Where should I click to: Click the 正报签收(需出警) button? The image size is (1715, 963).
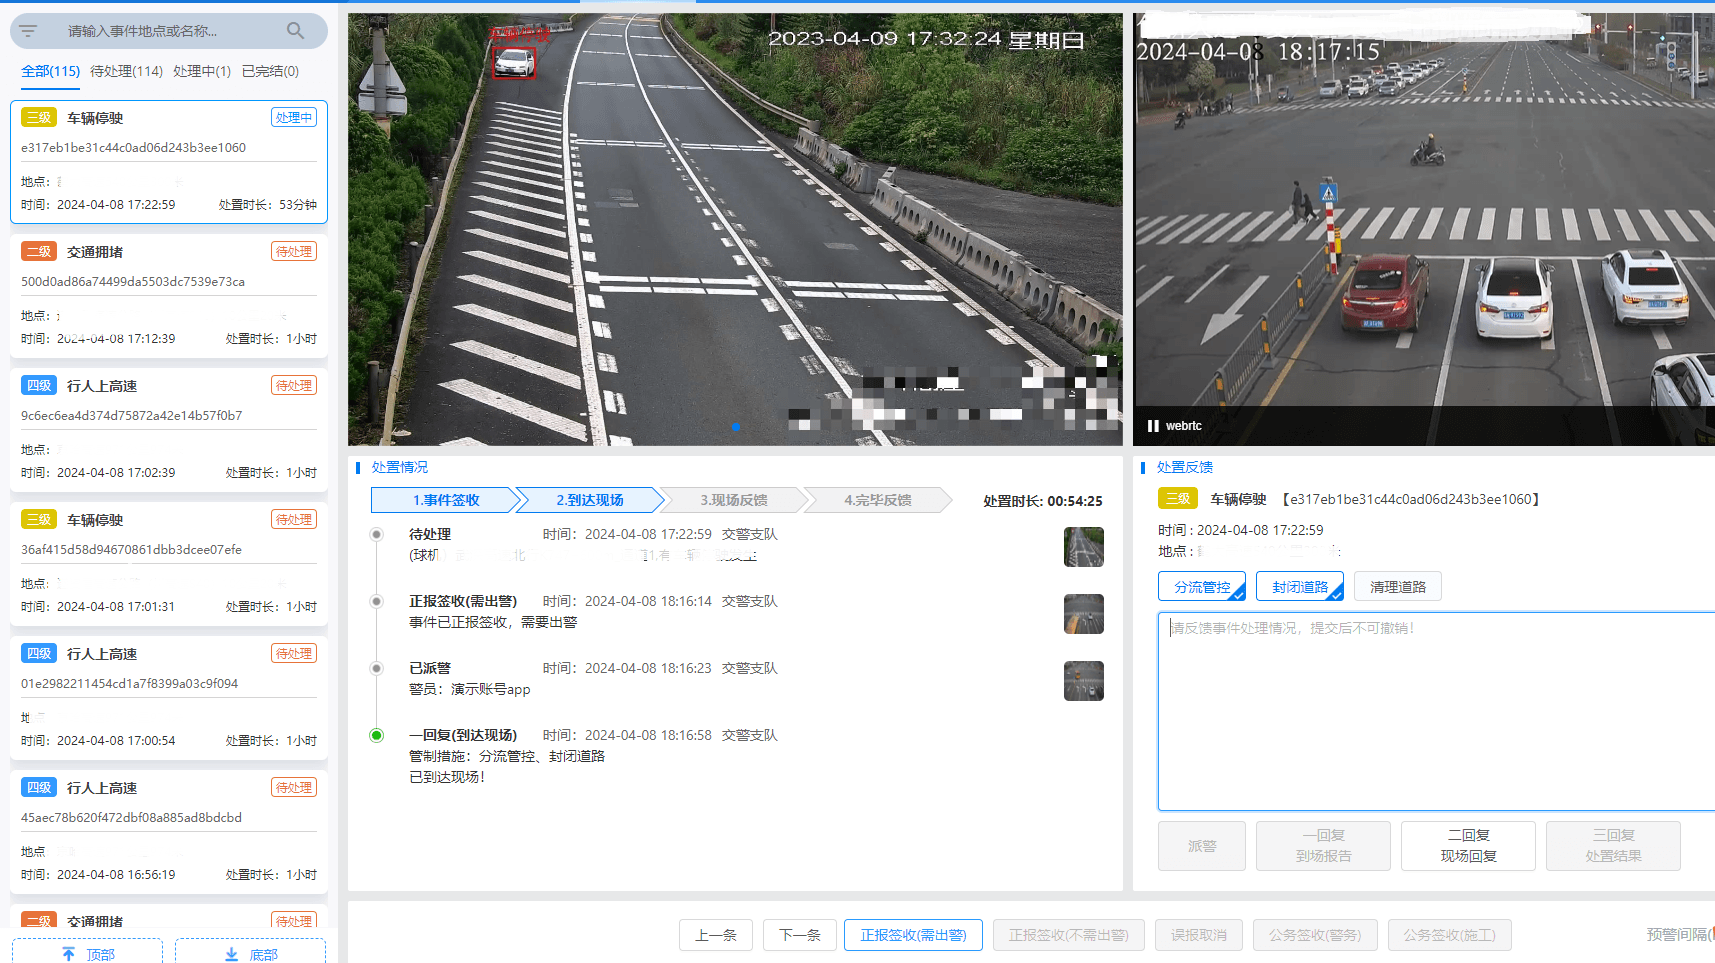pos(913,935)
